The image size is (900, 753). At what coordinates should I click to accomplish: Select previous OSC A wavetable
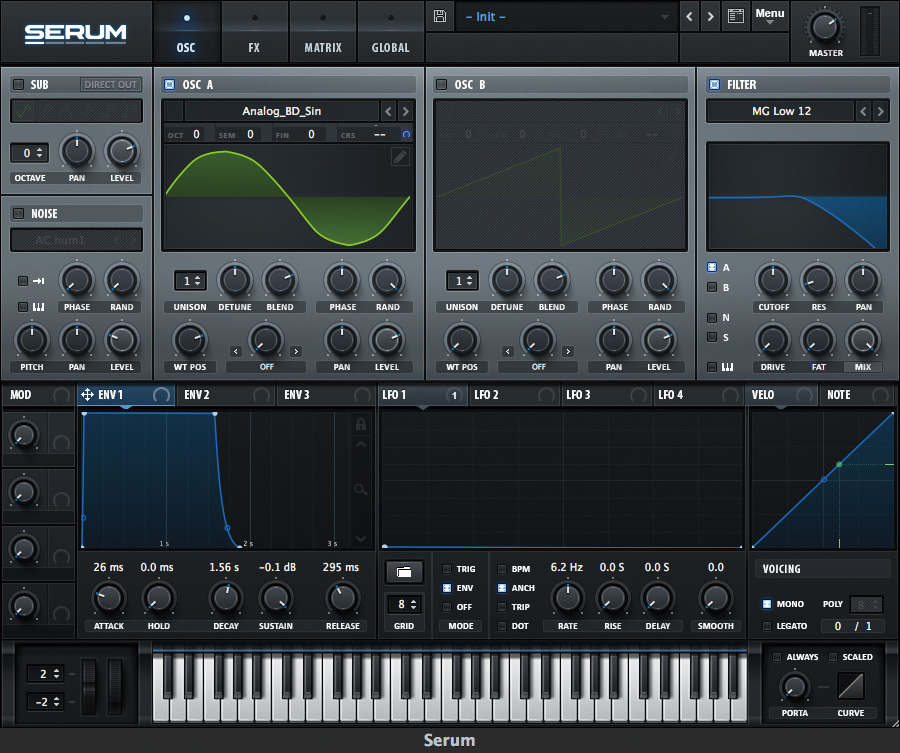click(389, 111)
